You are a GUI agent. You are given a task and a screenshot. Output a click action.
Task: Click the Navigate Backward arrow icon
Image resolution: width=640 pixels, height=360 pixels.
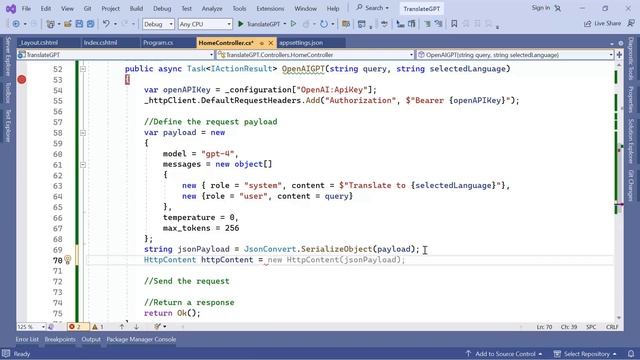tap(16, 24)
